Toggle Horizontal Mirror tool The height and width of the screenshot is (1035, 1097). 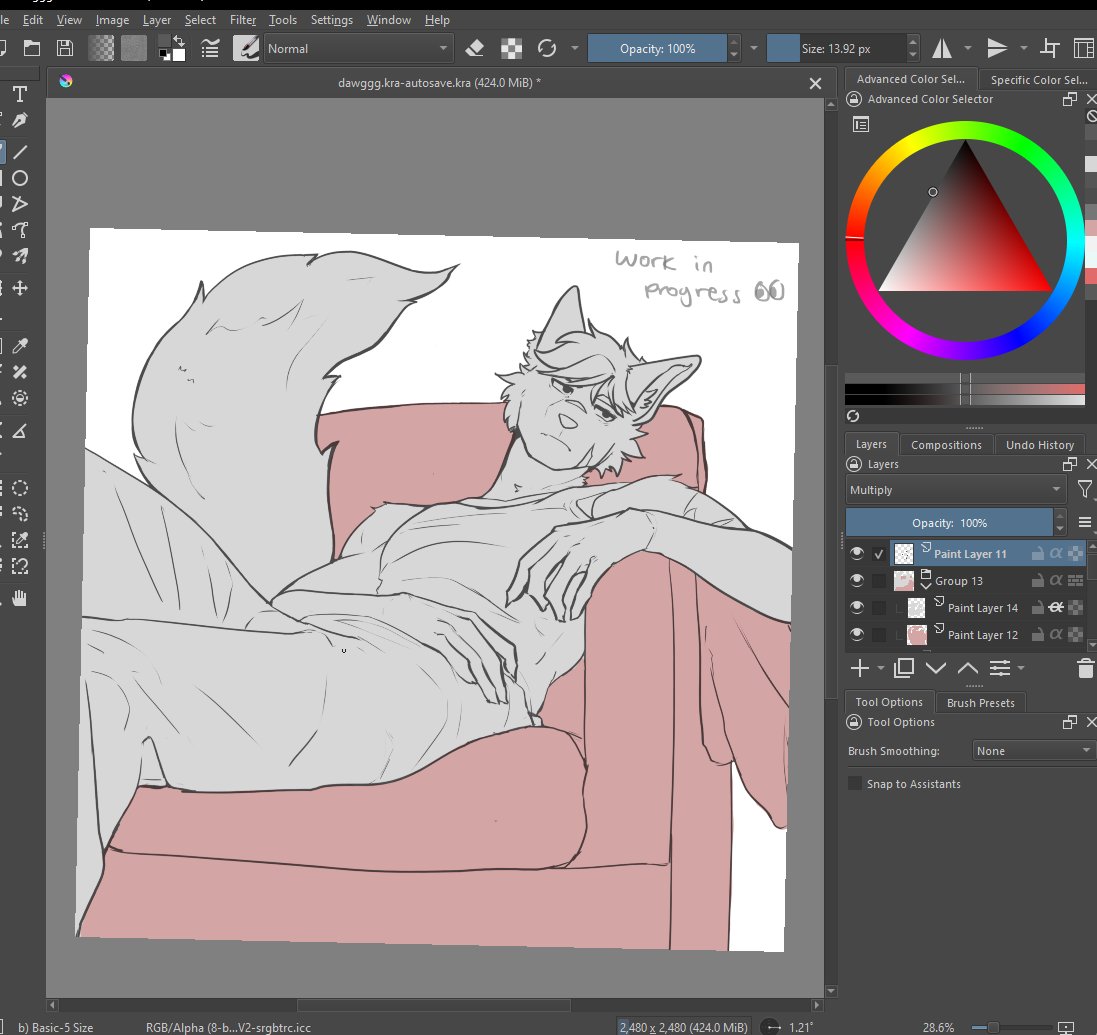click(x=942, y=48)
